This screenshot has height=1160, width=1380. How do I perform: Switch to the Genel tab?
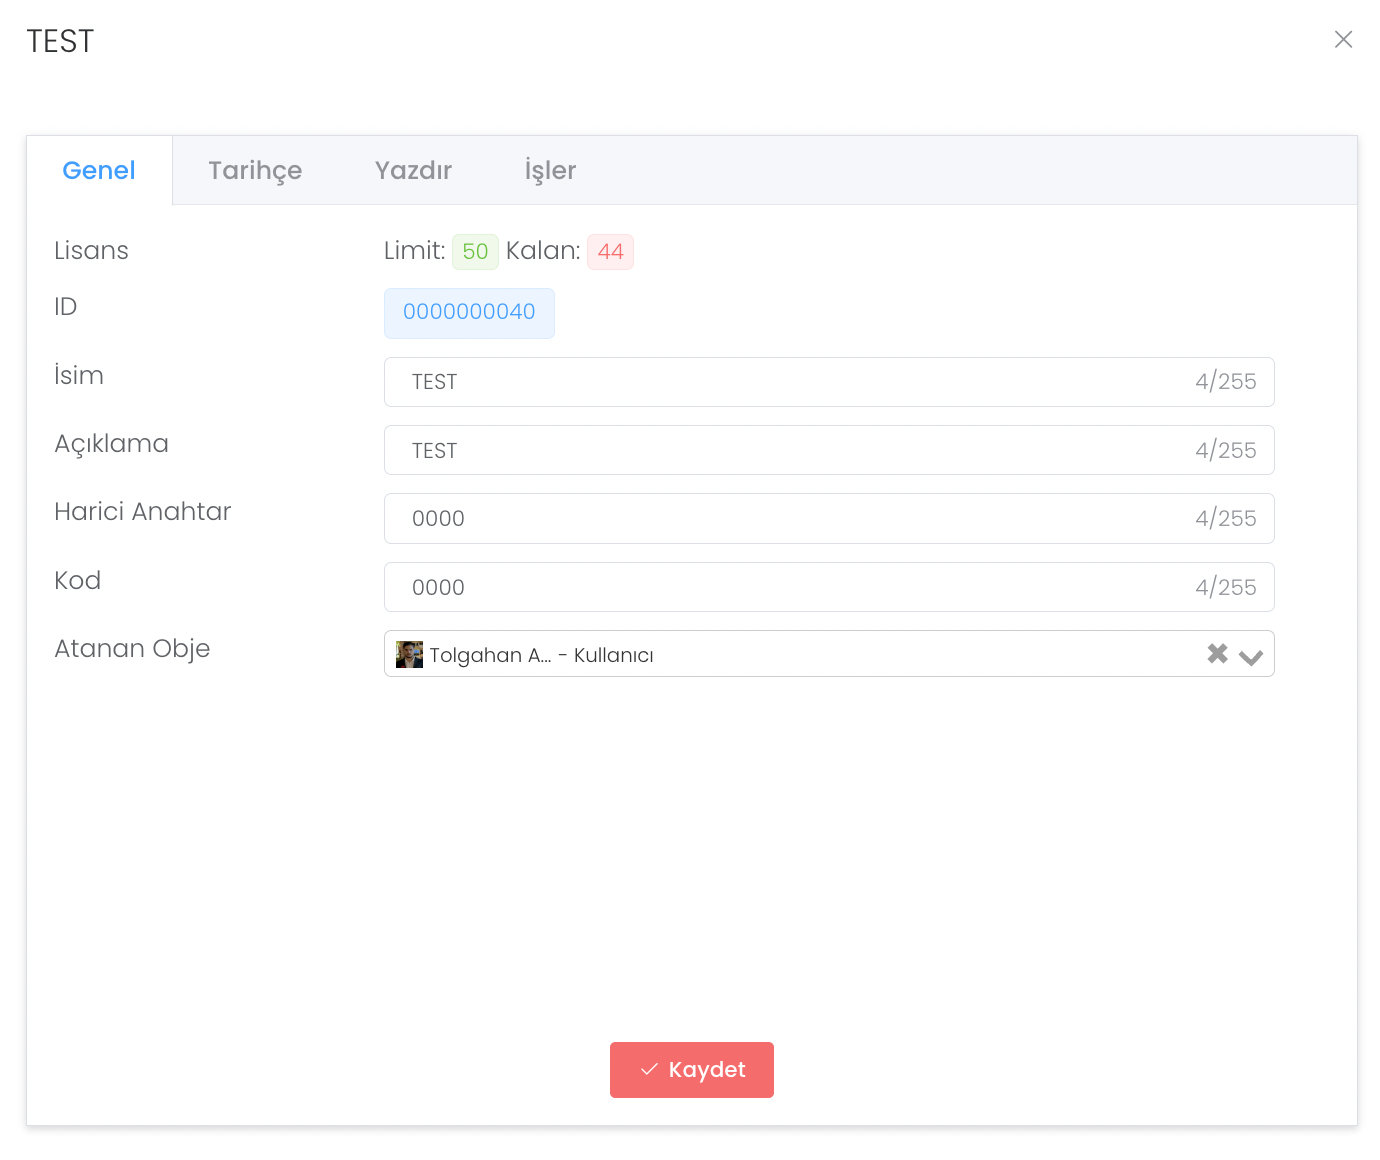99,171
